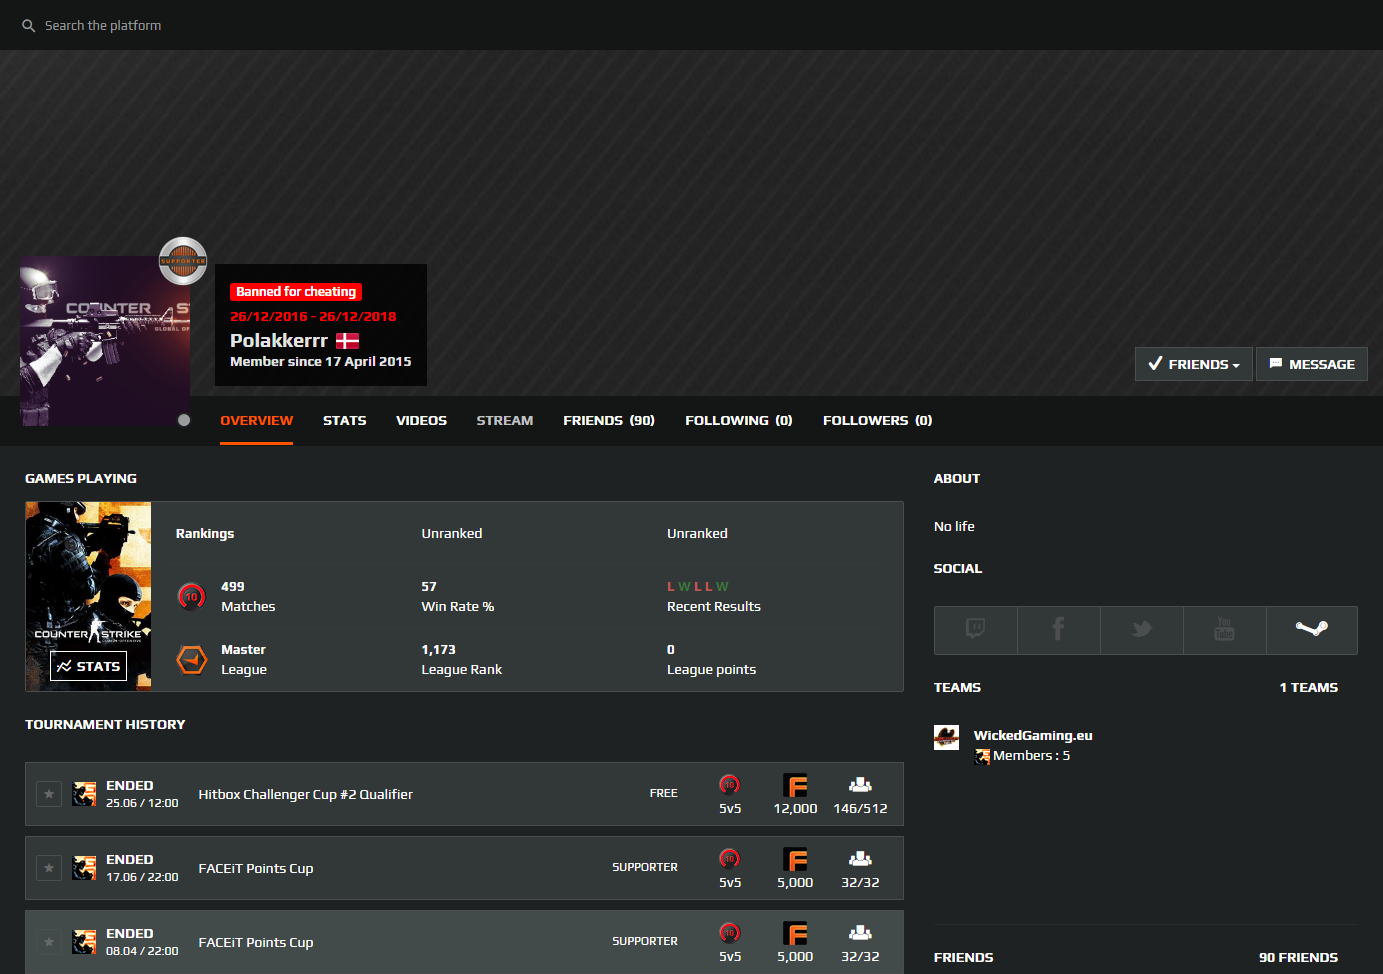Click the Facebook social icon
Image resolution: width=1383 pixels, height=974 pixels.
1059,630
